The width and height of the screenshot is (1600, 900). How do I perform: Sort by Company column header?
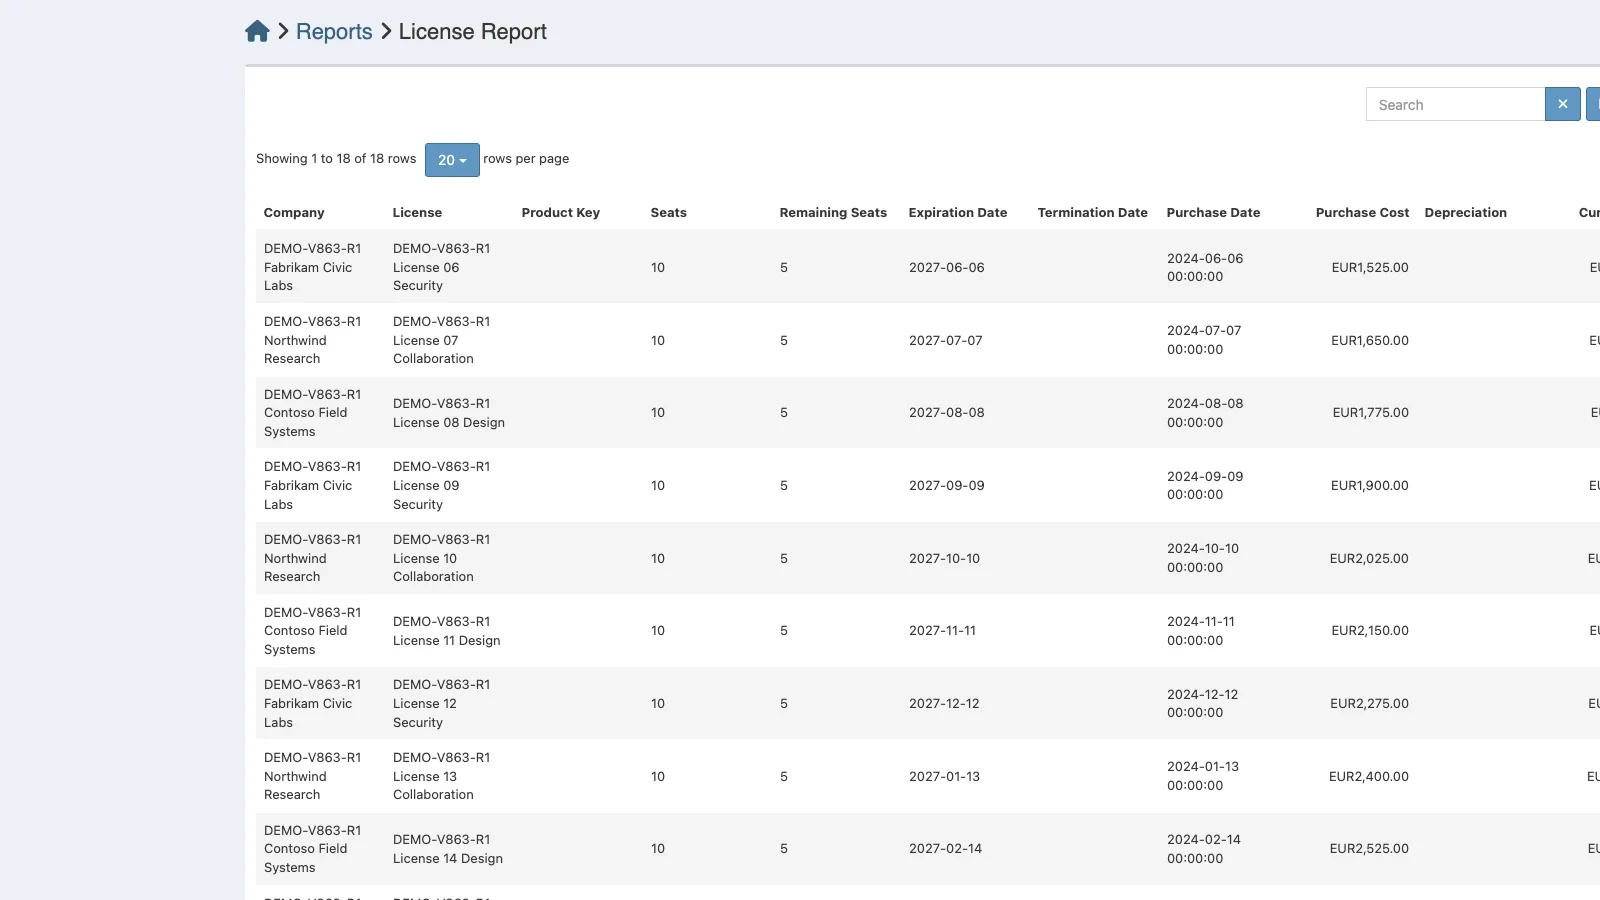pyautogui.click(x=294, y=213)
